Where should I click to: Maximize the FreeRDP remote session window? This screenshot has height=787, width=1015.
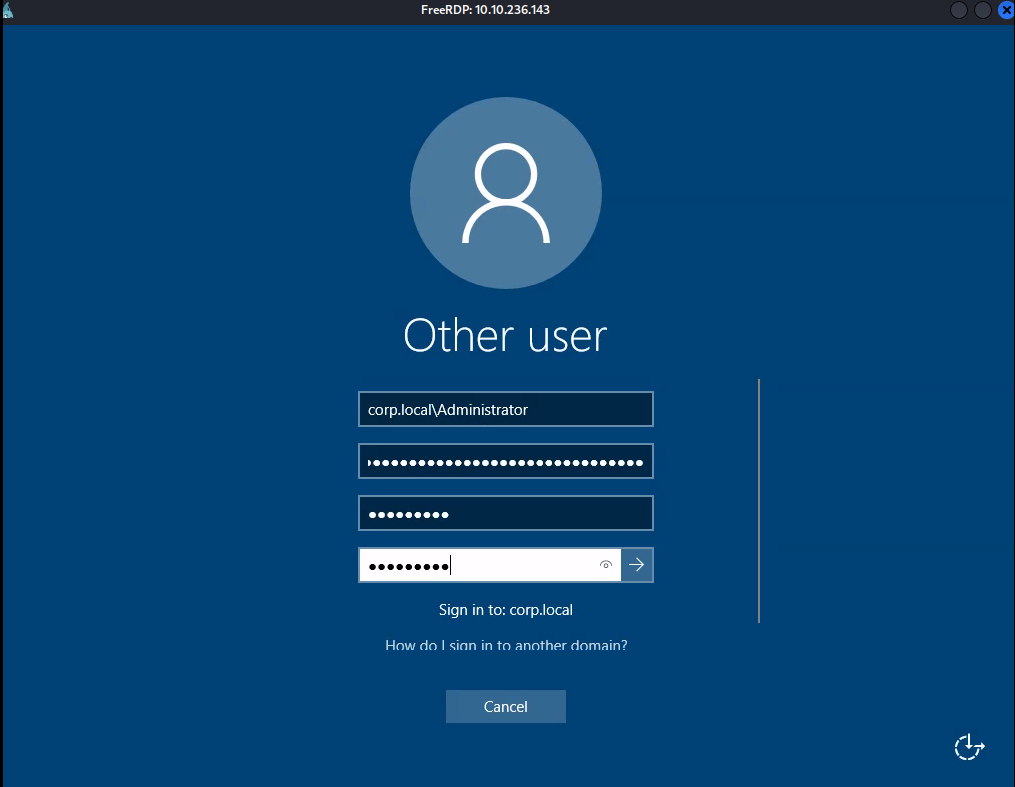tap(982, 9)
